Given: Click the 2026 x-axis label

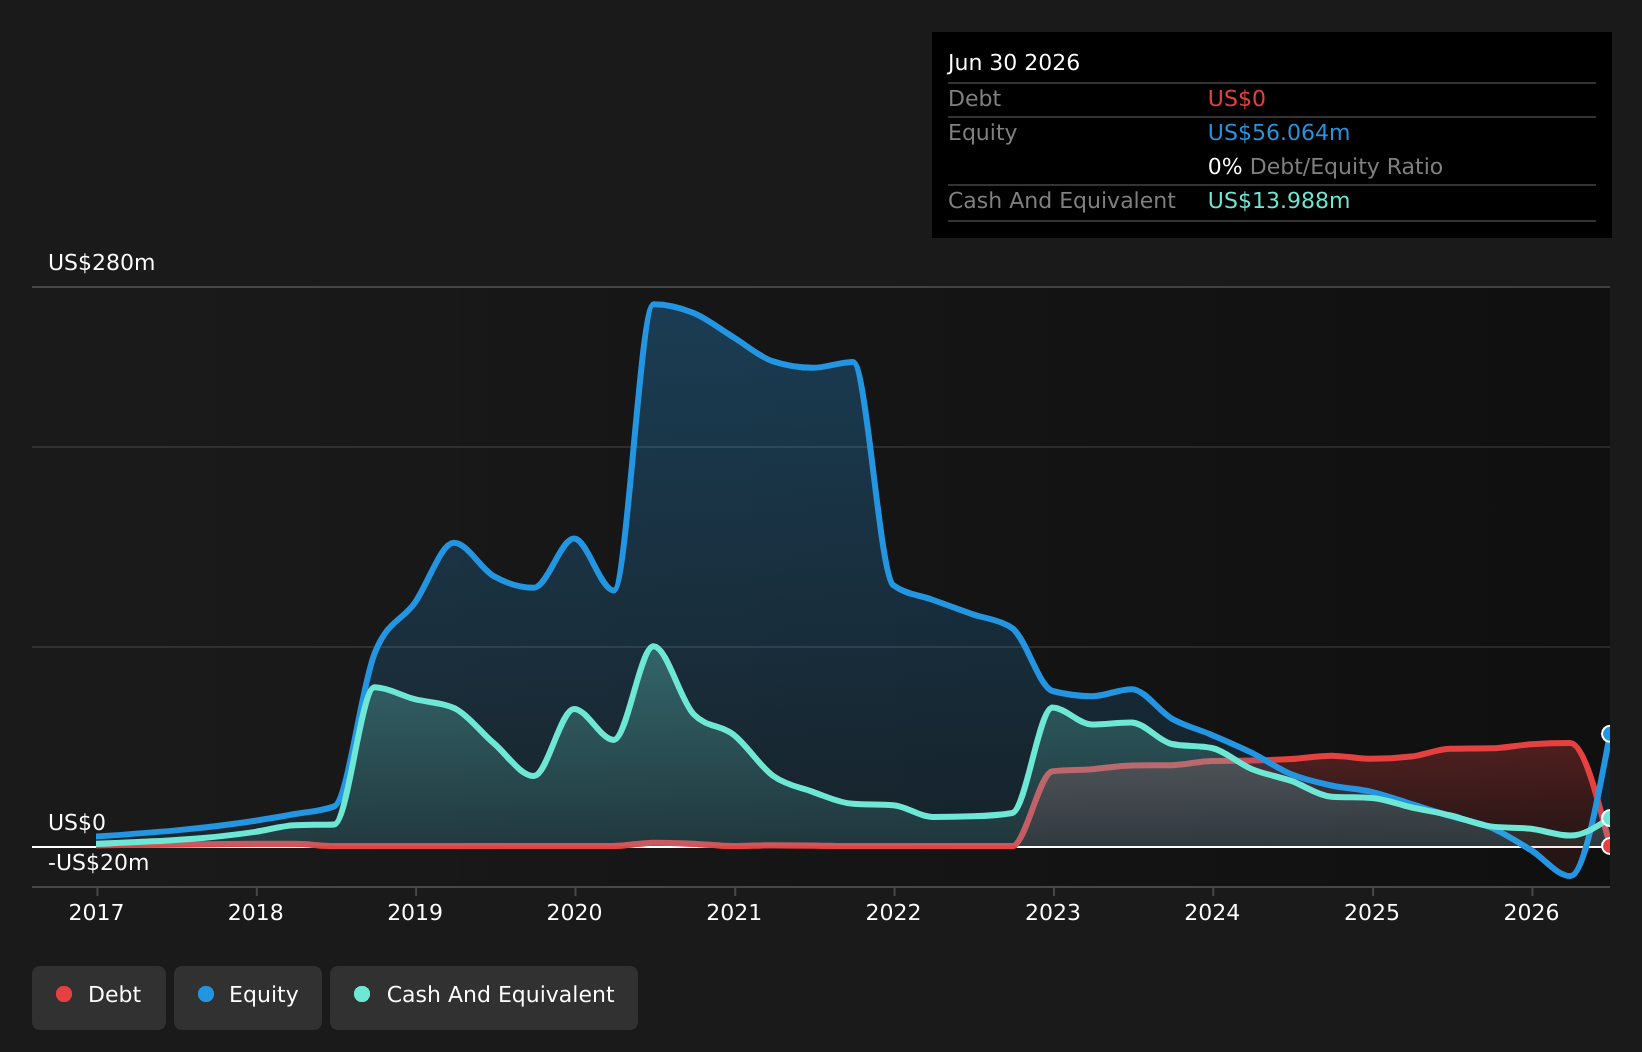Looking at the screenshot, I should click(1532, 913).
